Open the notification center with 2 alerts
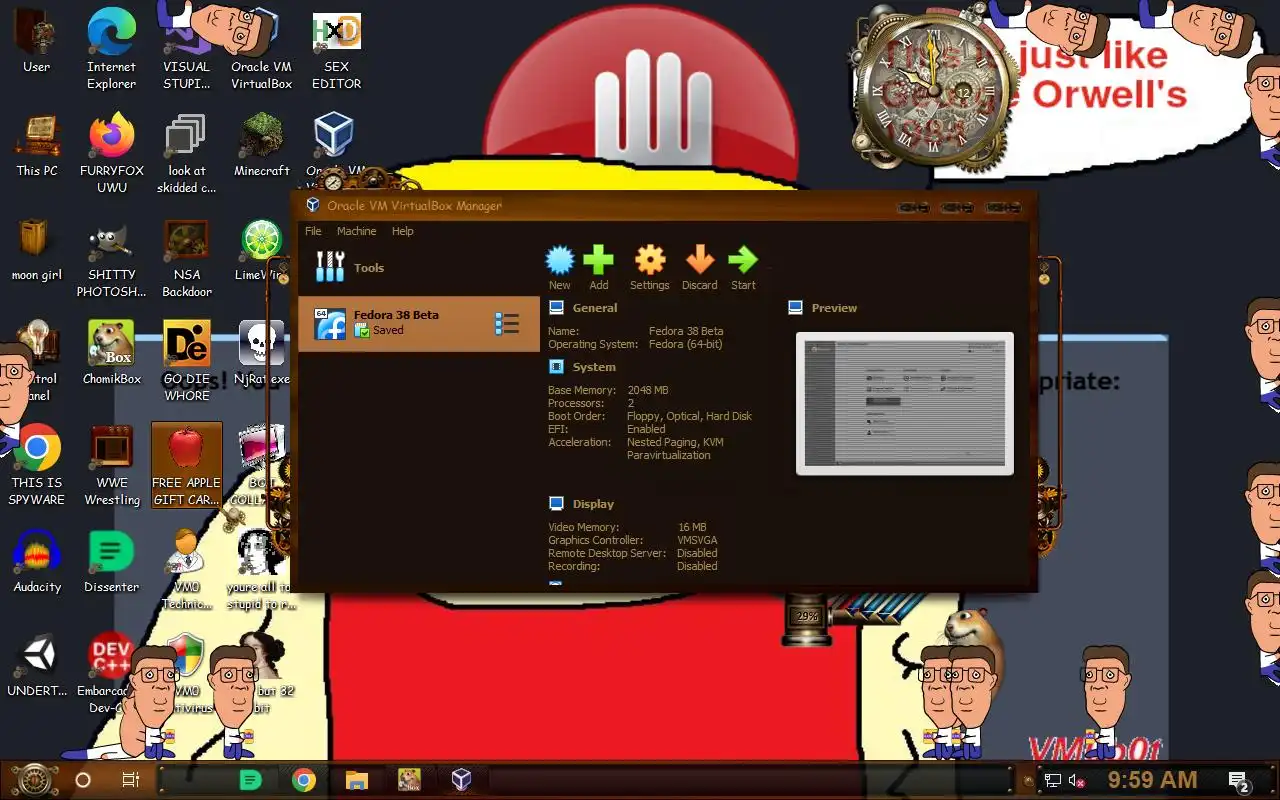This screenshot has width=1280, height=800. 1238,781
